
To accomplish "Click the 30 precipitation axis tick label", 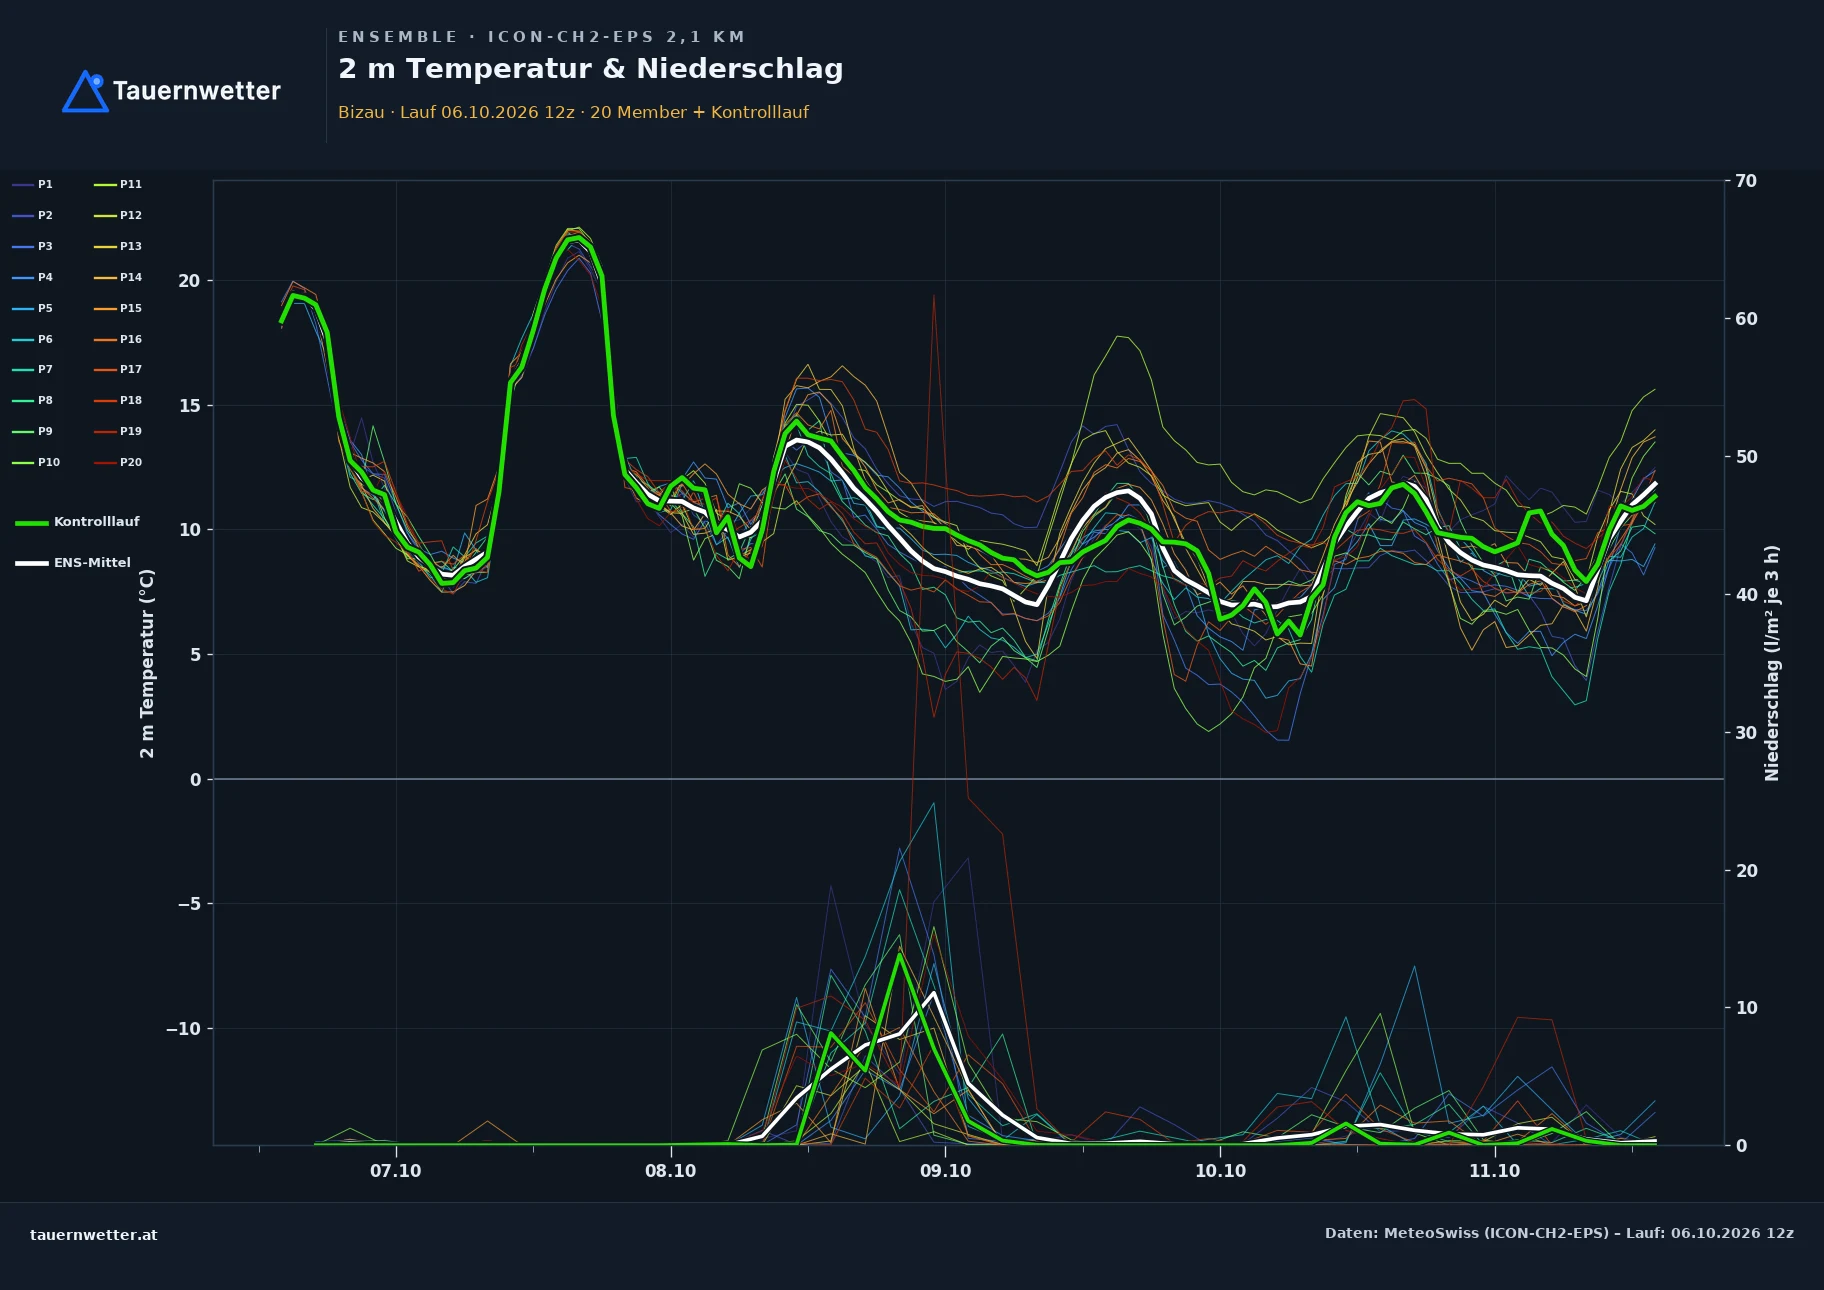I will (1746, 733).
